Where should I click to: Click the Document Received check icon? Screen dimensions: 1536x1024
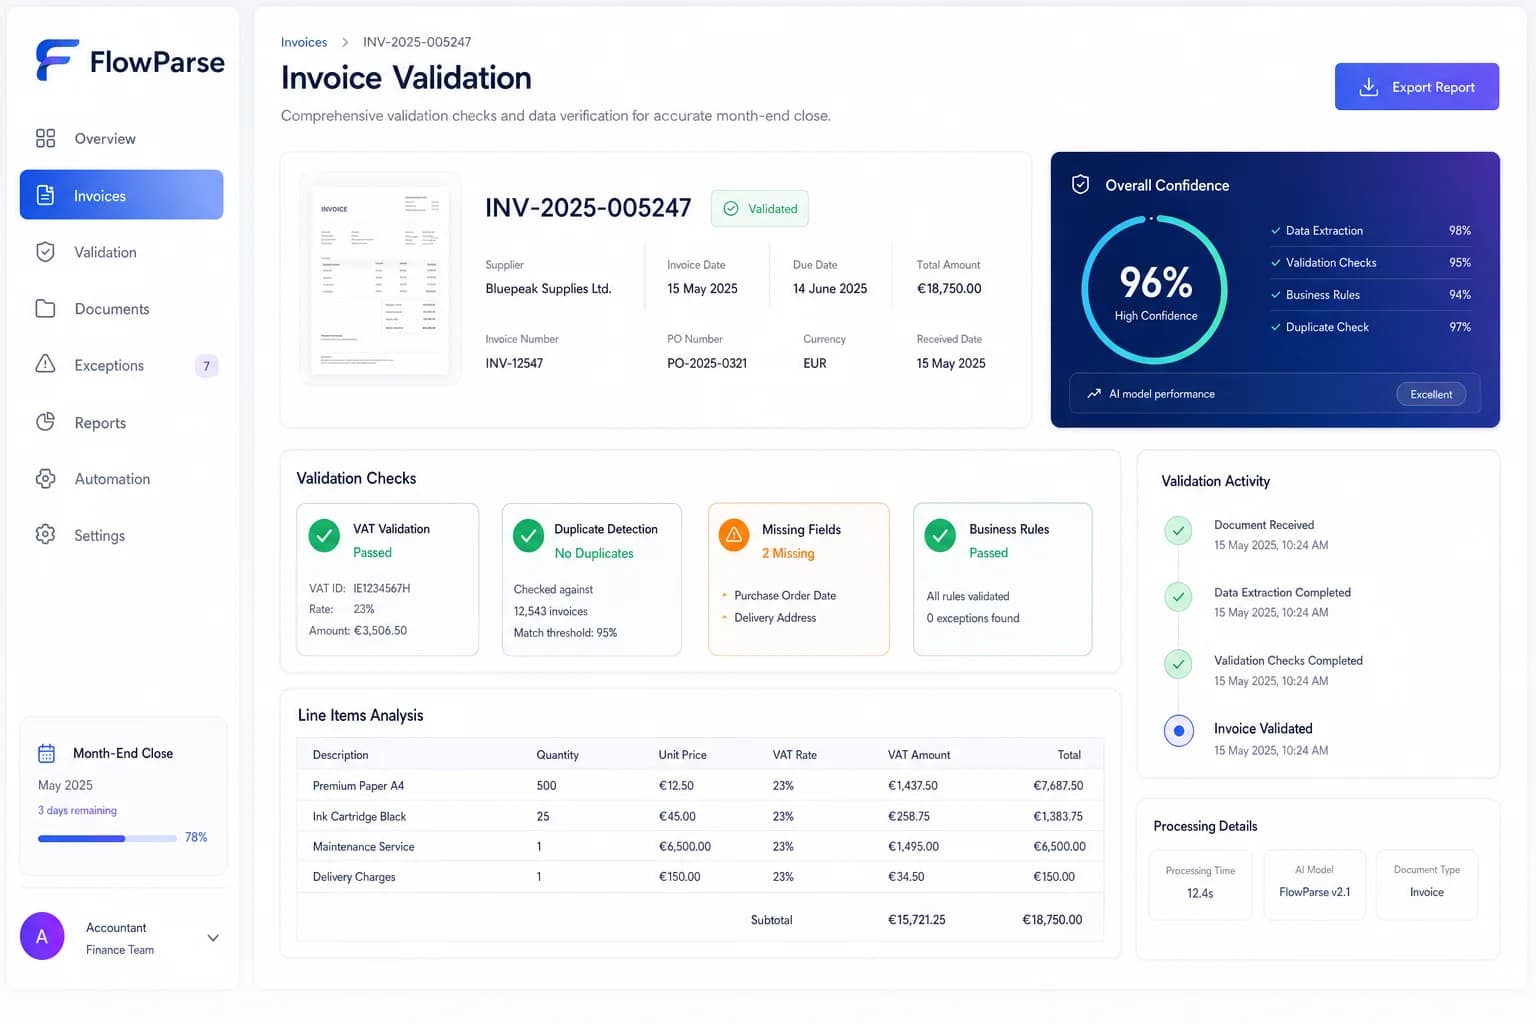tap(1179, 531)
